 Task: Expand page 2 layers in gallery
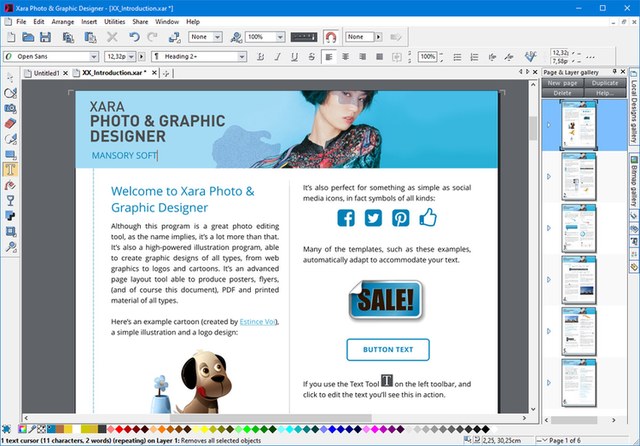point(549,176)
